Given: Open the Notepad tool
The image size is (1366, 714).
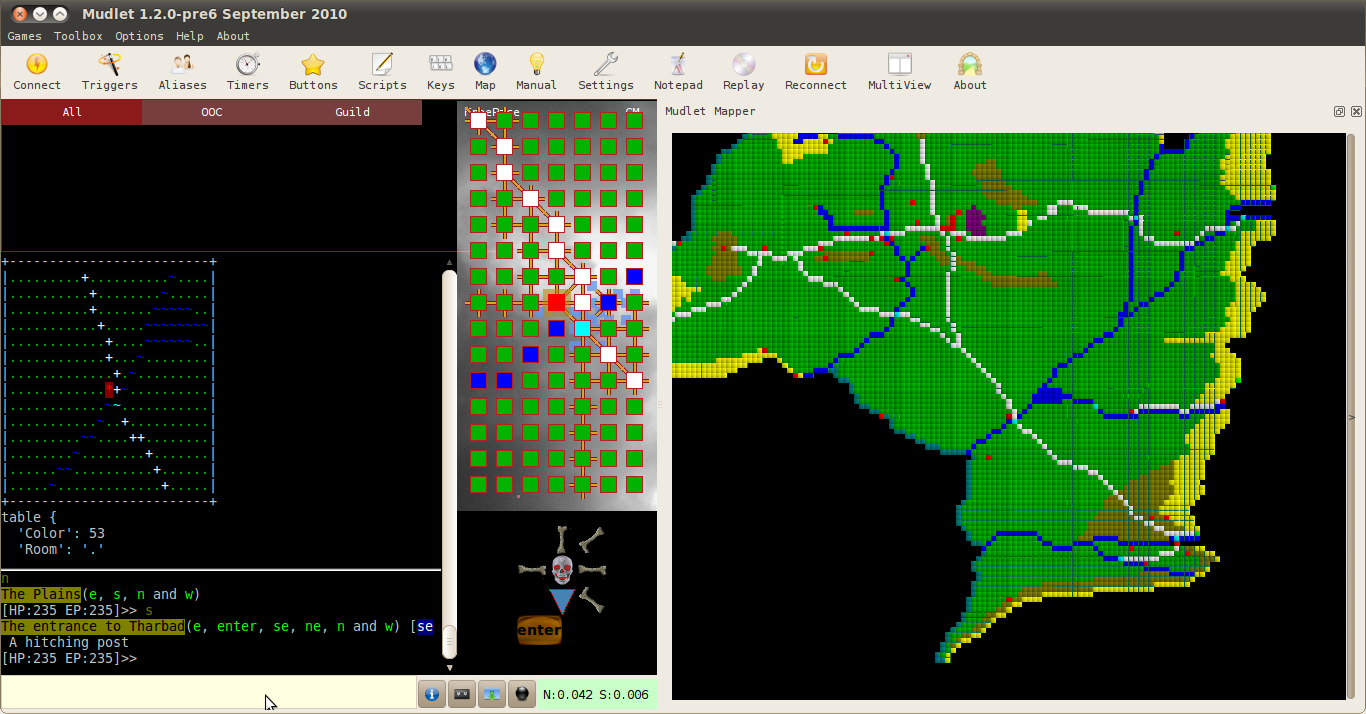Looking at the screenshot, I should click(678, 72).
